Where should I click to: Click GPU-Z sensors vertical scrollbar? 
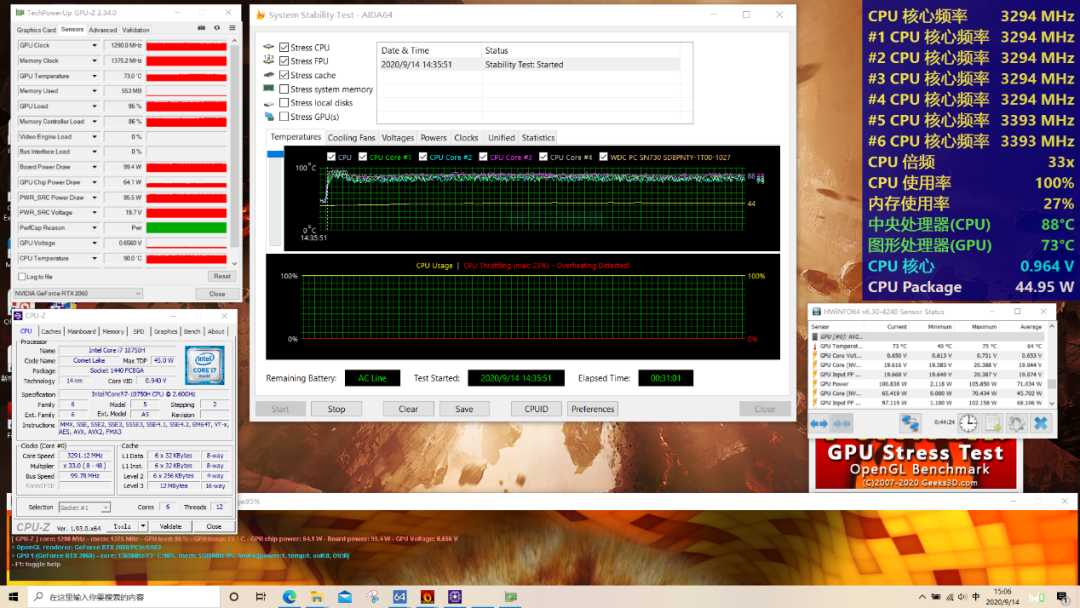click(234, 151)
